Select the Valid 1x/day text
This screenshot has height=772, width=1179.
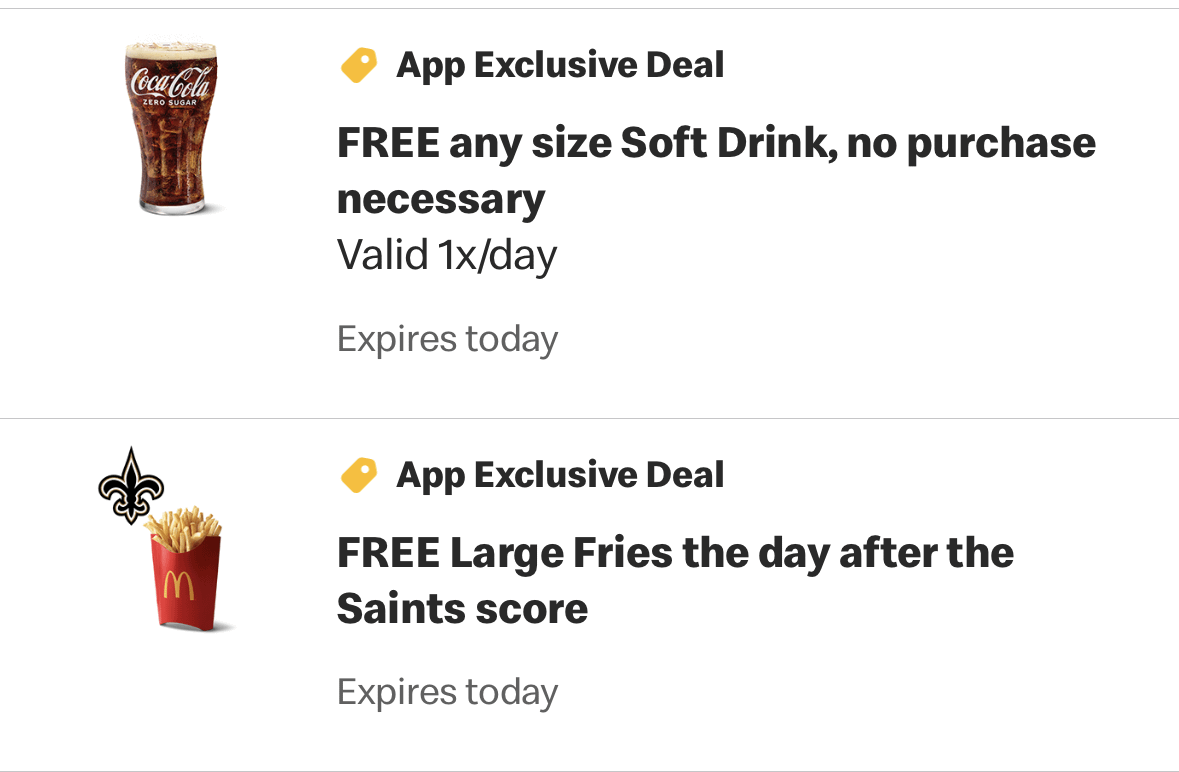tap(446, 254)
